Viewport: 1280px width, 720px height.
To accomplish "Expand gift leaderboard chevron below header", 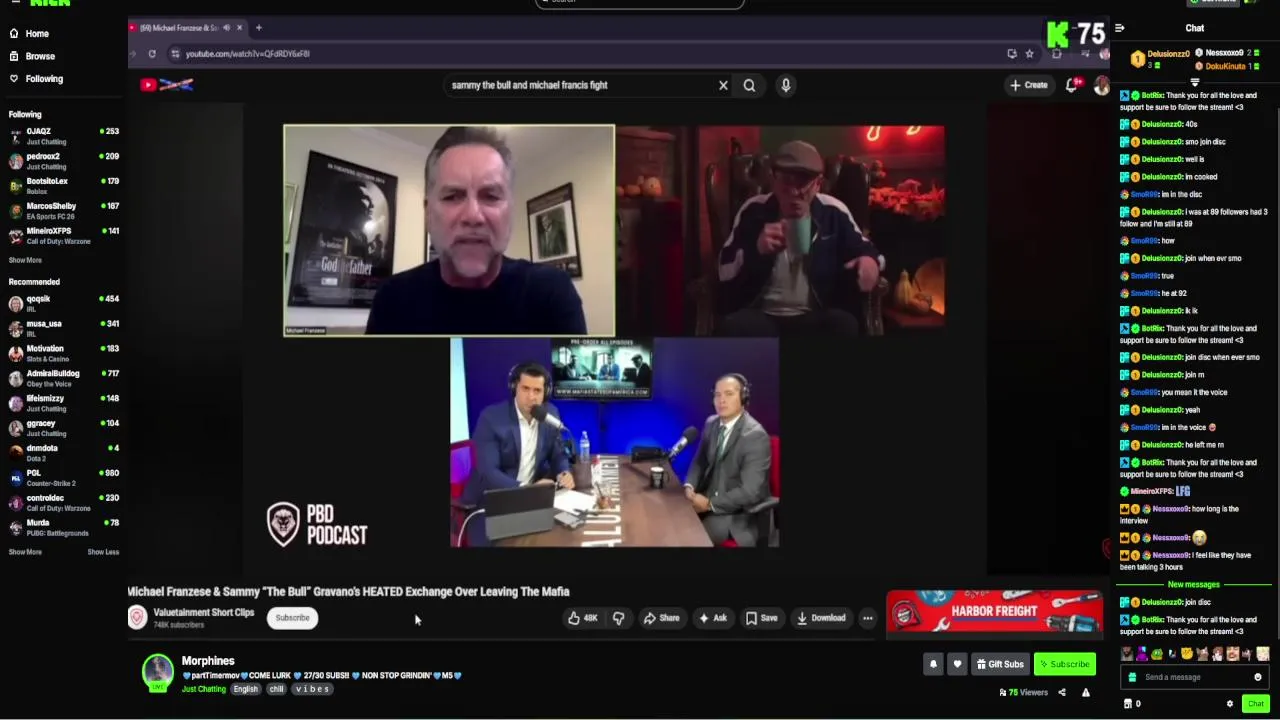I will 1194,82.
